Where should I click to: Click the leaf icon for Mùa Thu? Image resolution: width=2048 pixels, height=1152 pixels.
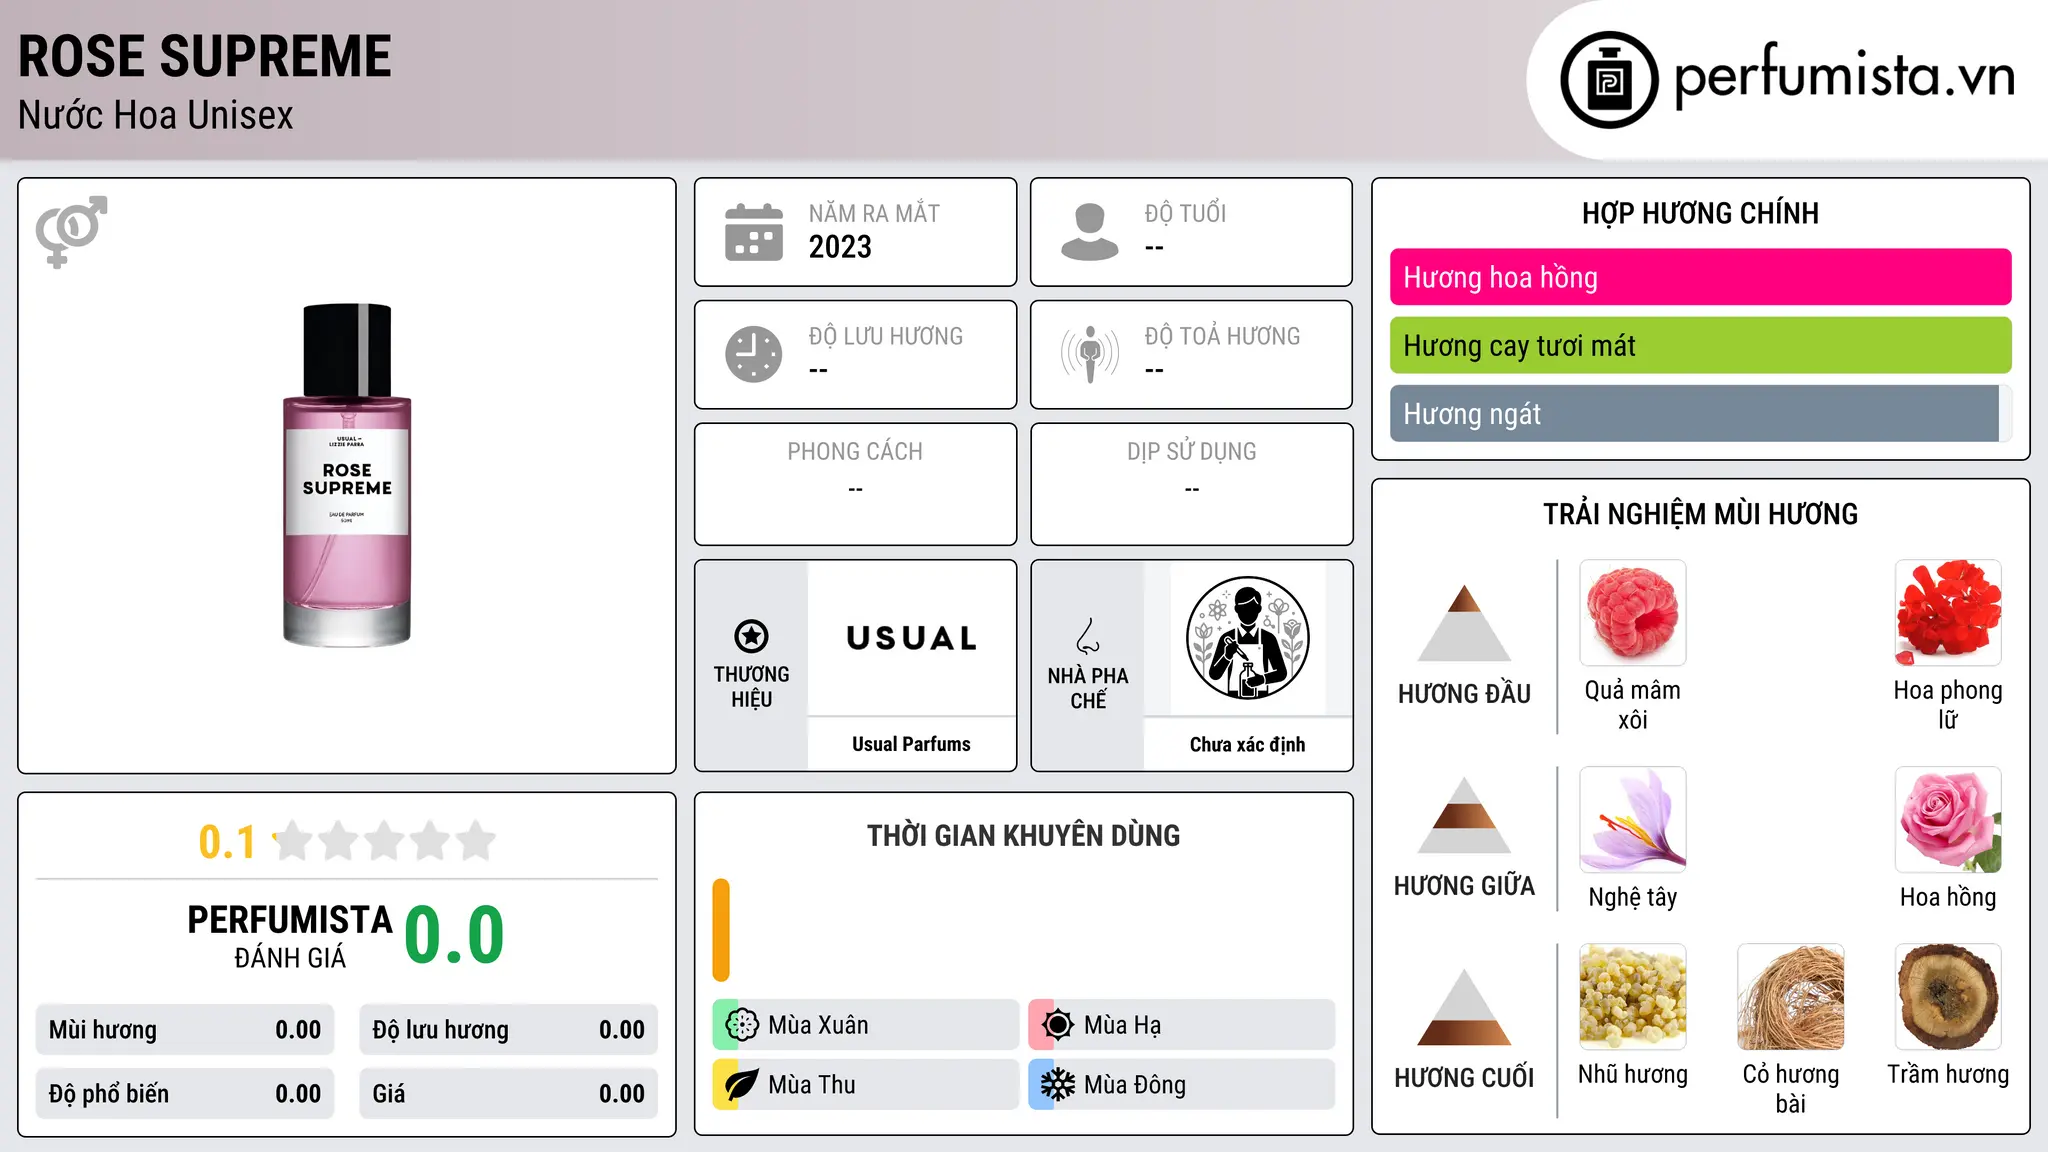click(x=741, y=1085)
